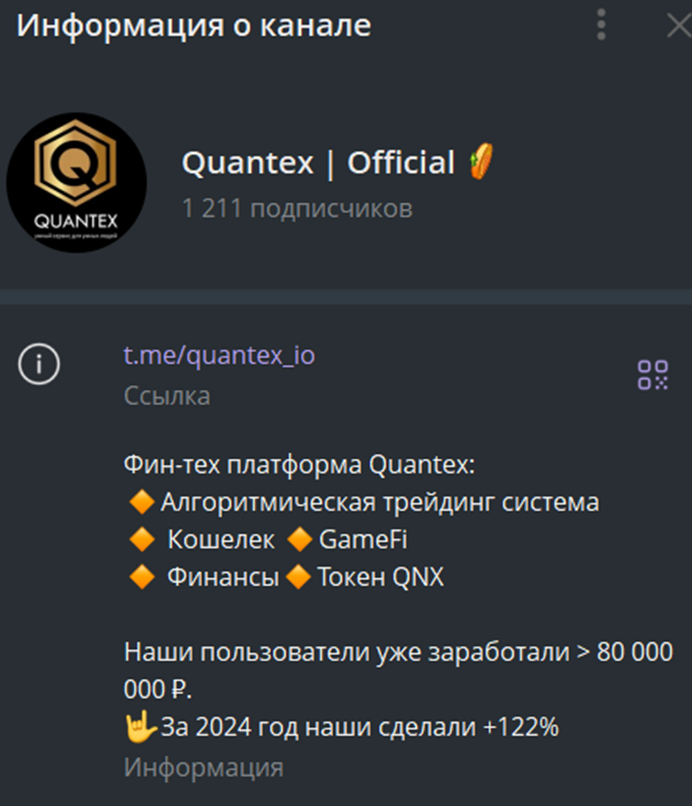Click the info circle icon
This screenshot has height=806, width=692.
pos(39,364)
